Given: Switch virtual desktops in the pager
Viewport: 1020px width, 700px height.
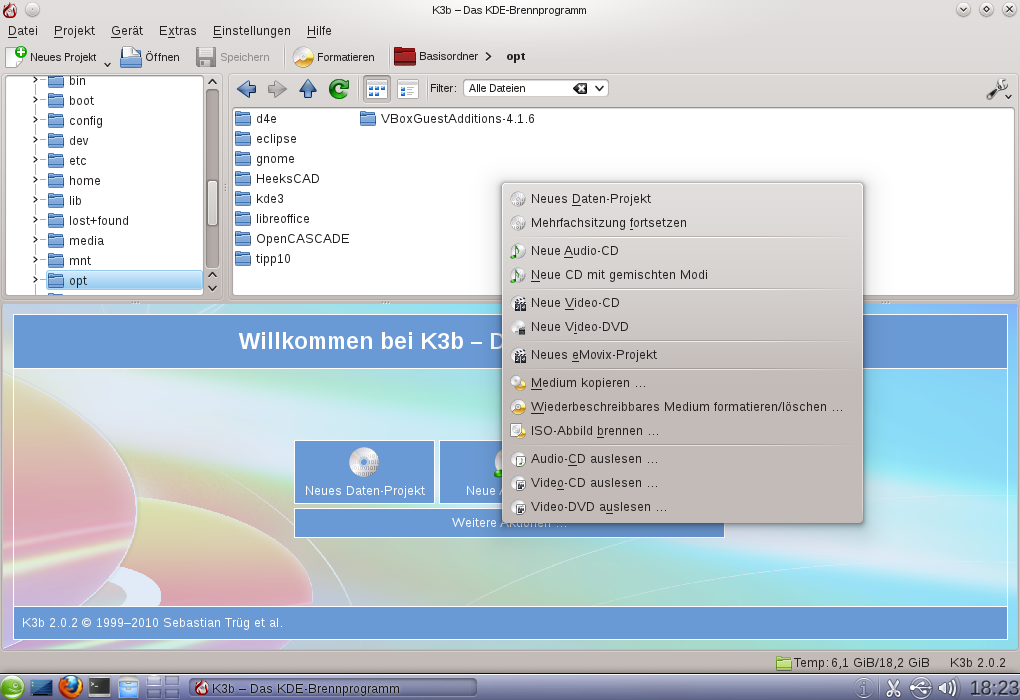Looking at the screenshot, I should pyautogui.click(x=163, y=687).
